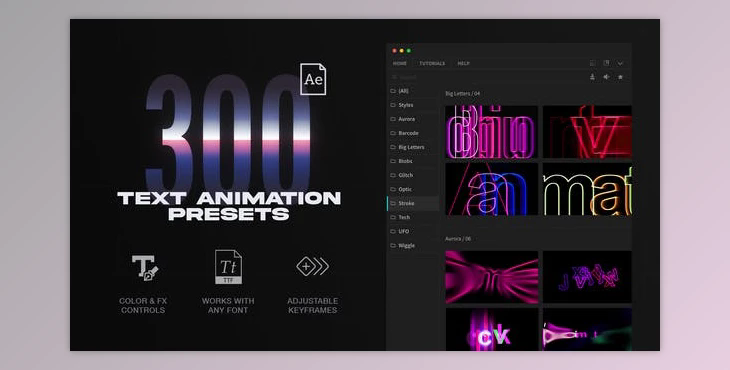Minimize the panel with the yellow button

coord(401,51)
